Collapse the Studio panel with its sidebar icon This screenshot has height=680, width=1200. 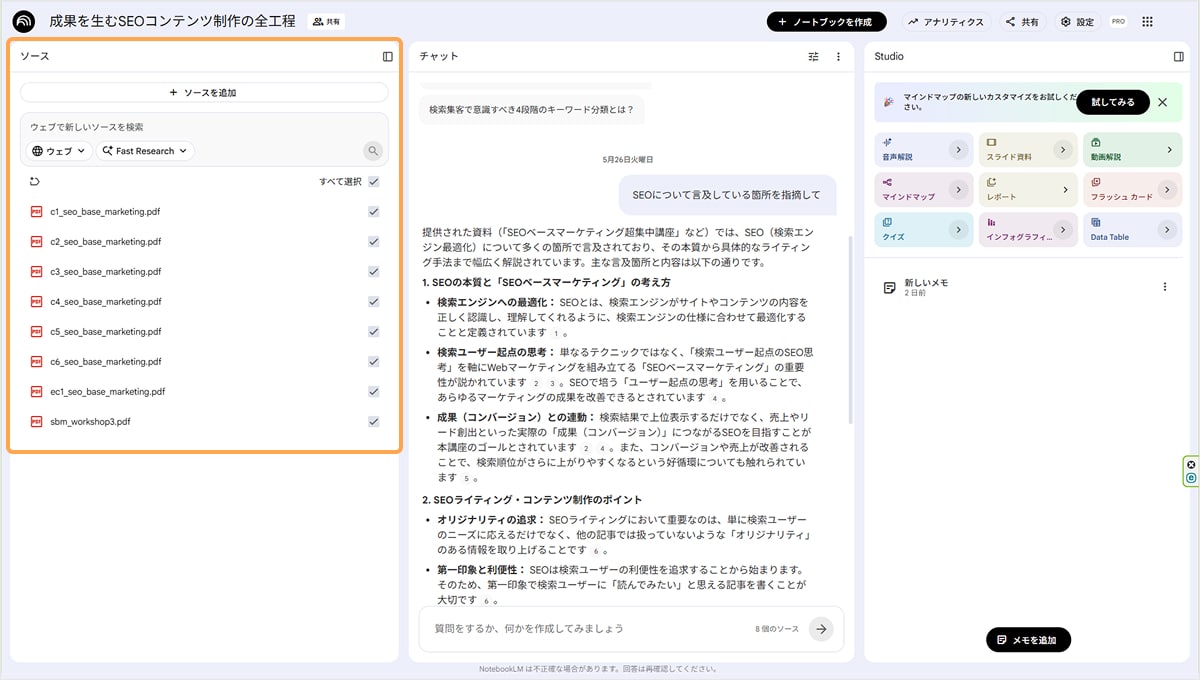(x=1178, y=57)
